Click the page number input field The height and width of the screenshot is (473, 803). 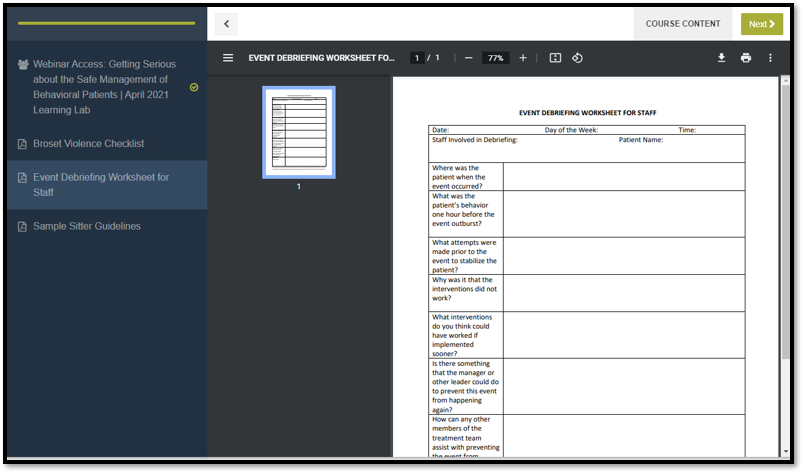(418, 58)
